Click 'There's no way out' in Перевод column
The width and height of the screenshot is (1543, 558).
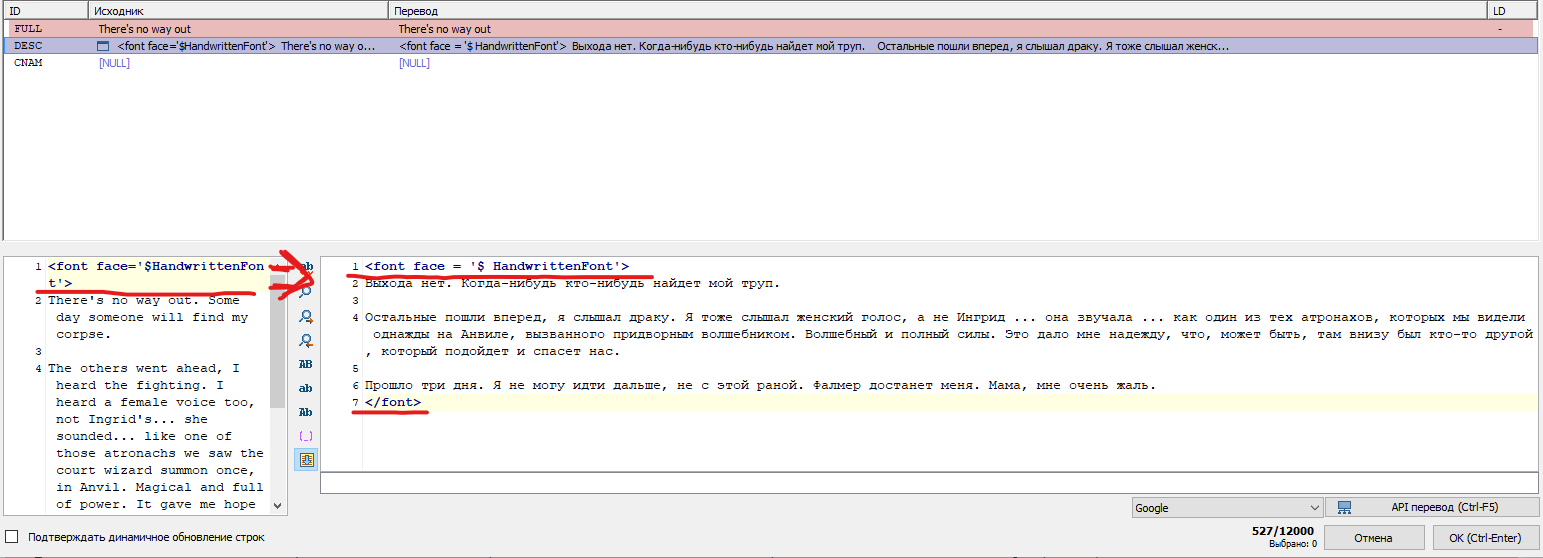[444, 29]
